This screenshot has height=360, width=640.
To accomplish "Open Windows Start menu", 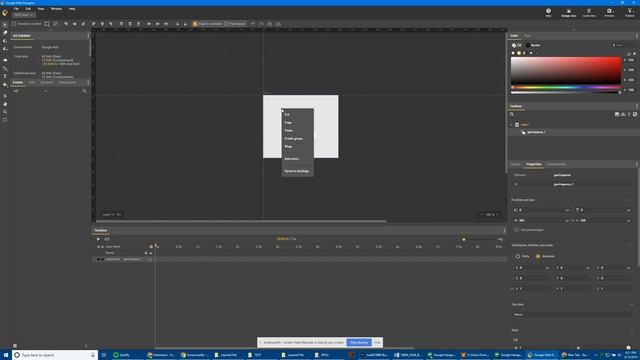I will click(x=6, y=355).
